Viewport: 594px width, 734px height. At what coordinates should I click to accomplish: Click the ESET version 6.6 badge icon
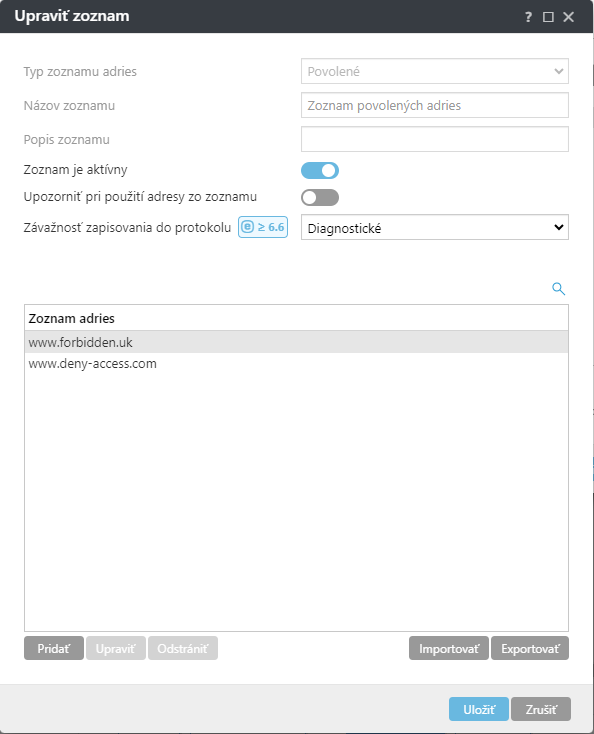click(263, 227)
